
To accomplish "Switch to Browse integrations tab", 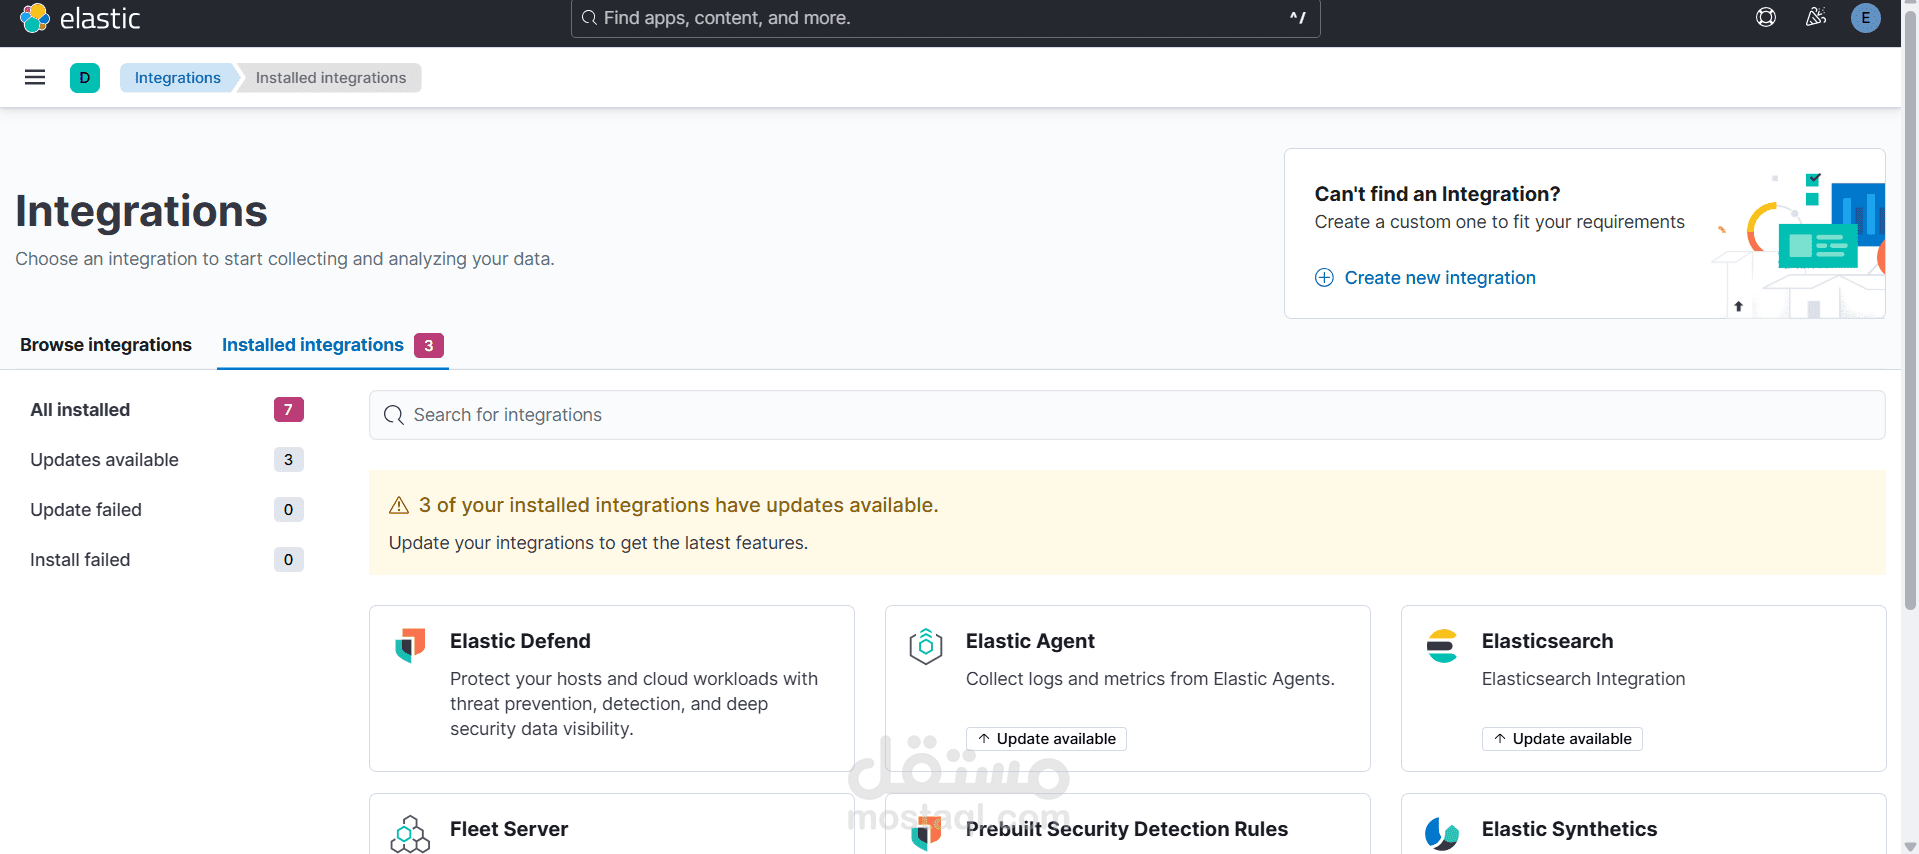I will pyautogui.click(x=106, y=345).
